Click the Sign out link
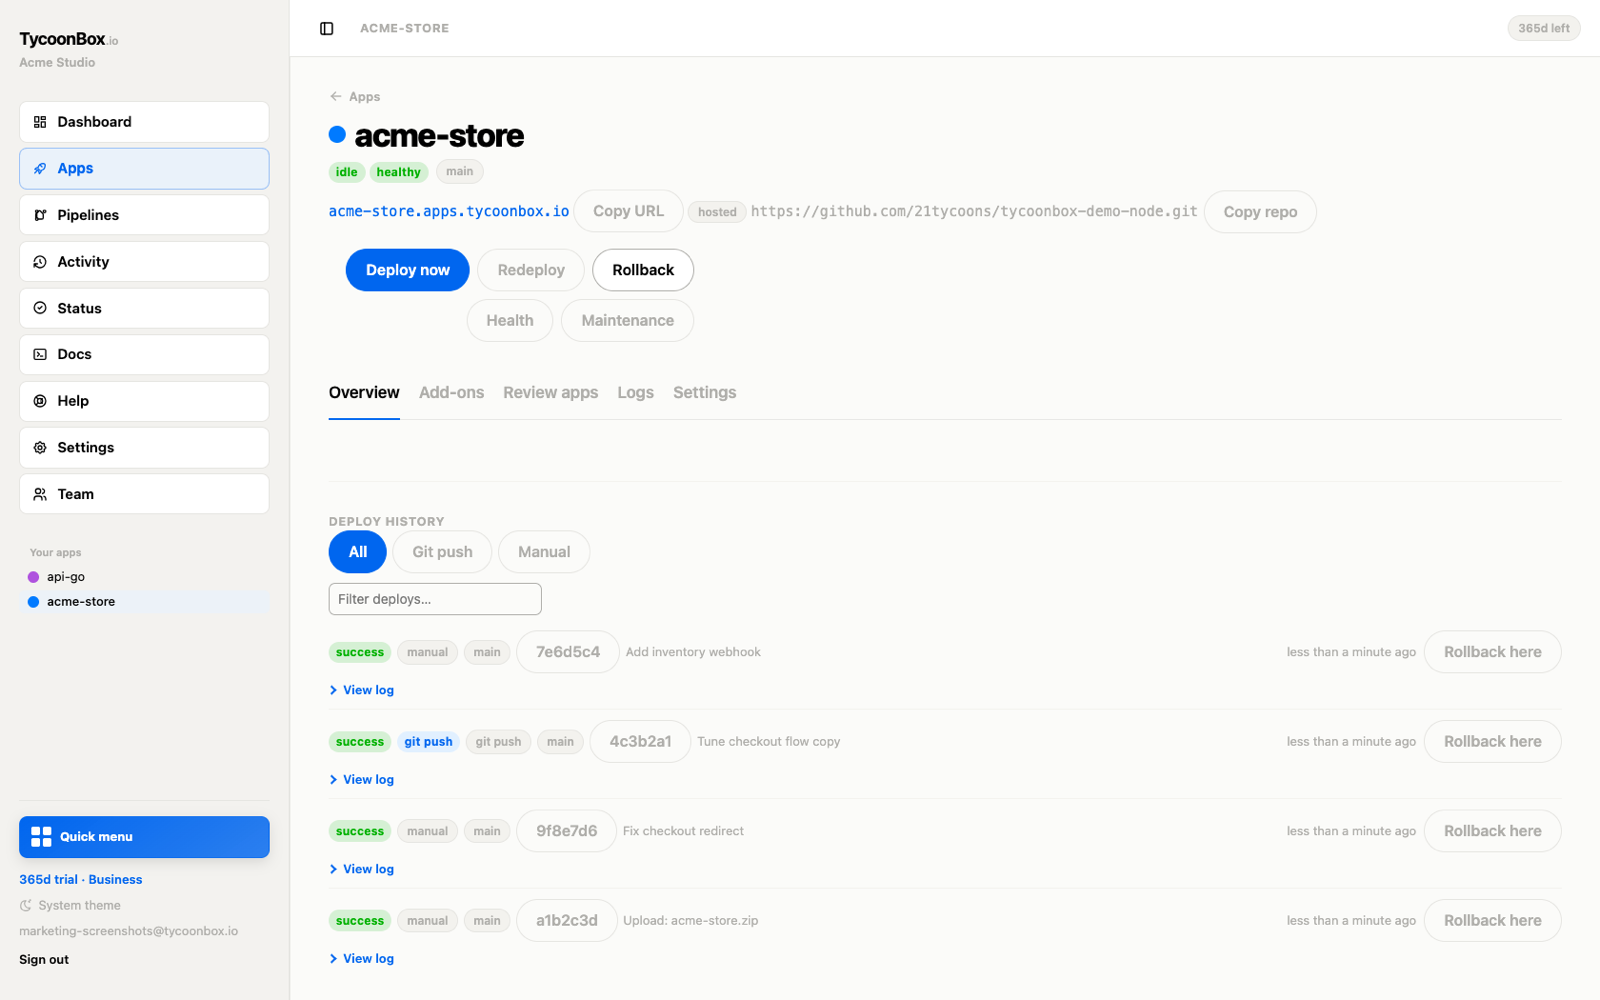The width and height of the screenshot is (1600, 1000). click(x=44, y=960)
